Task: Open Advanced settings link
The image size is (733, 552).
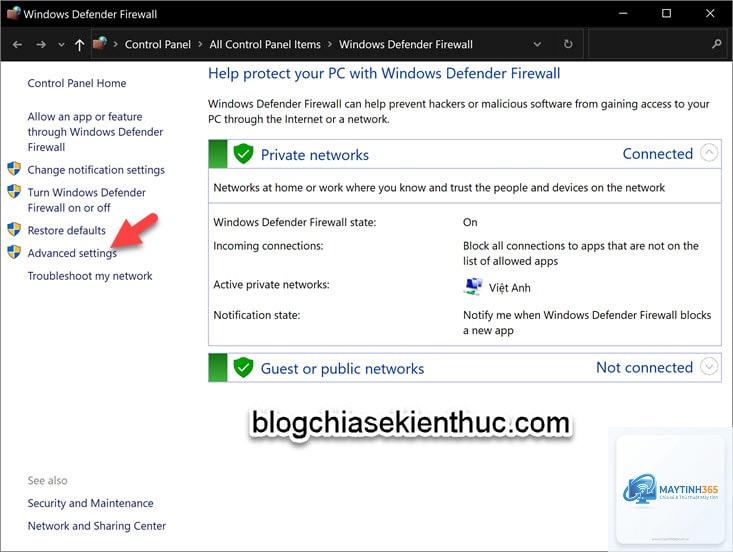Action: (72, 253)
